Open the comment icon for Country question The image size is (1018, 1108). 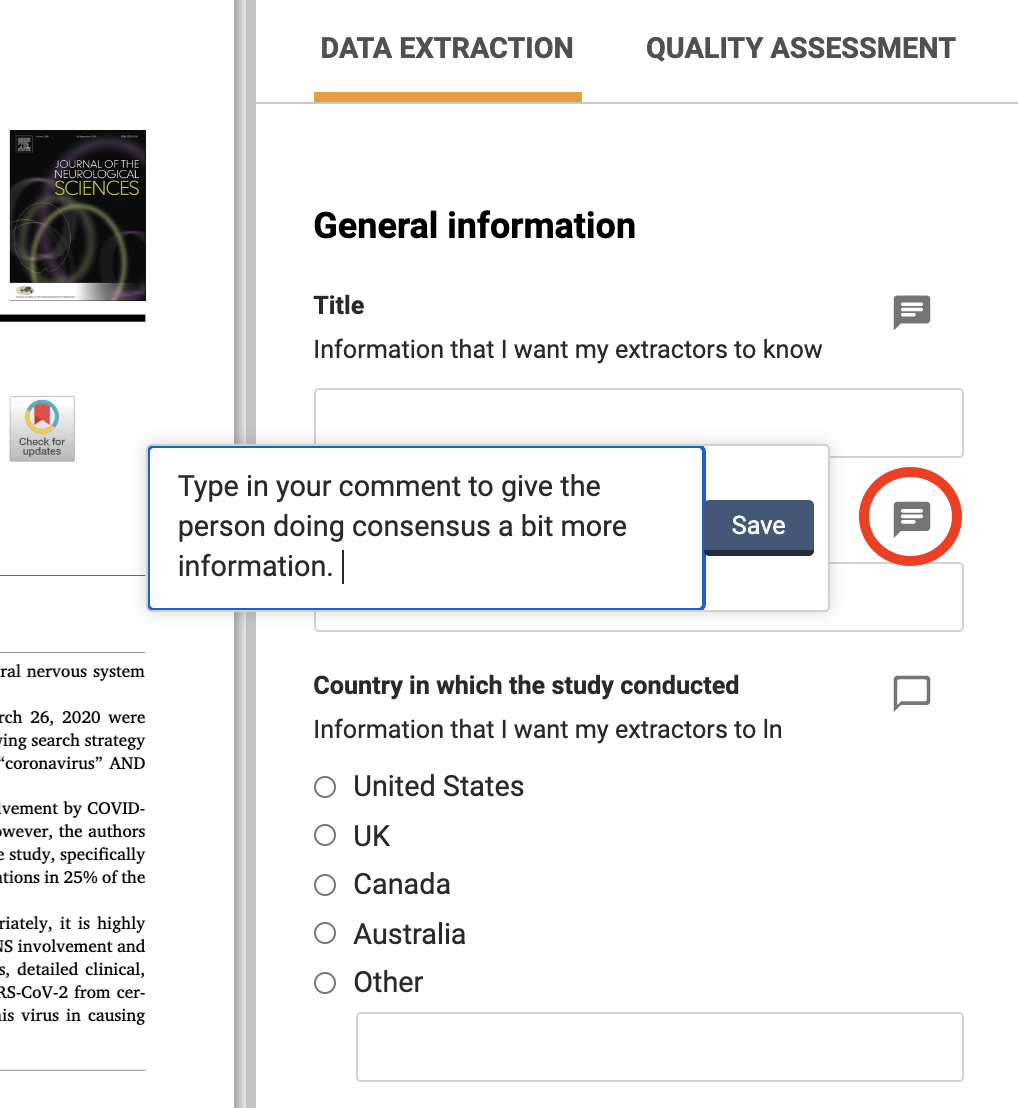[911, 692]
